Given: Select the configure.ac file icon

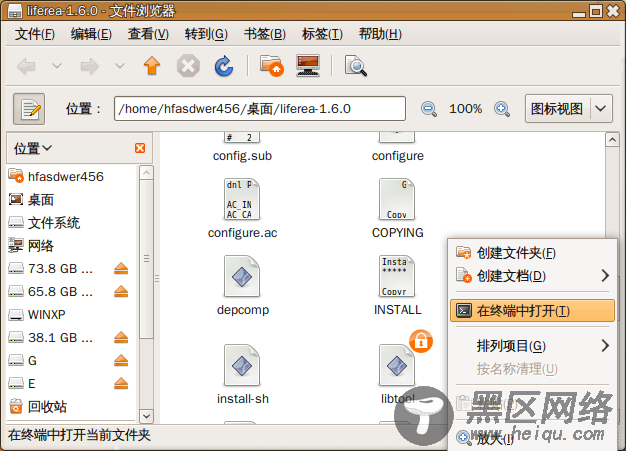Looking at the screenshot, I should pyautogui.click(x=242, y=199).
